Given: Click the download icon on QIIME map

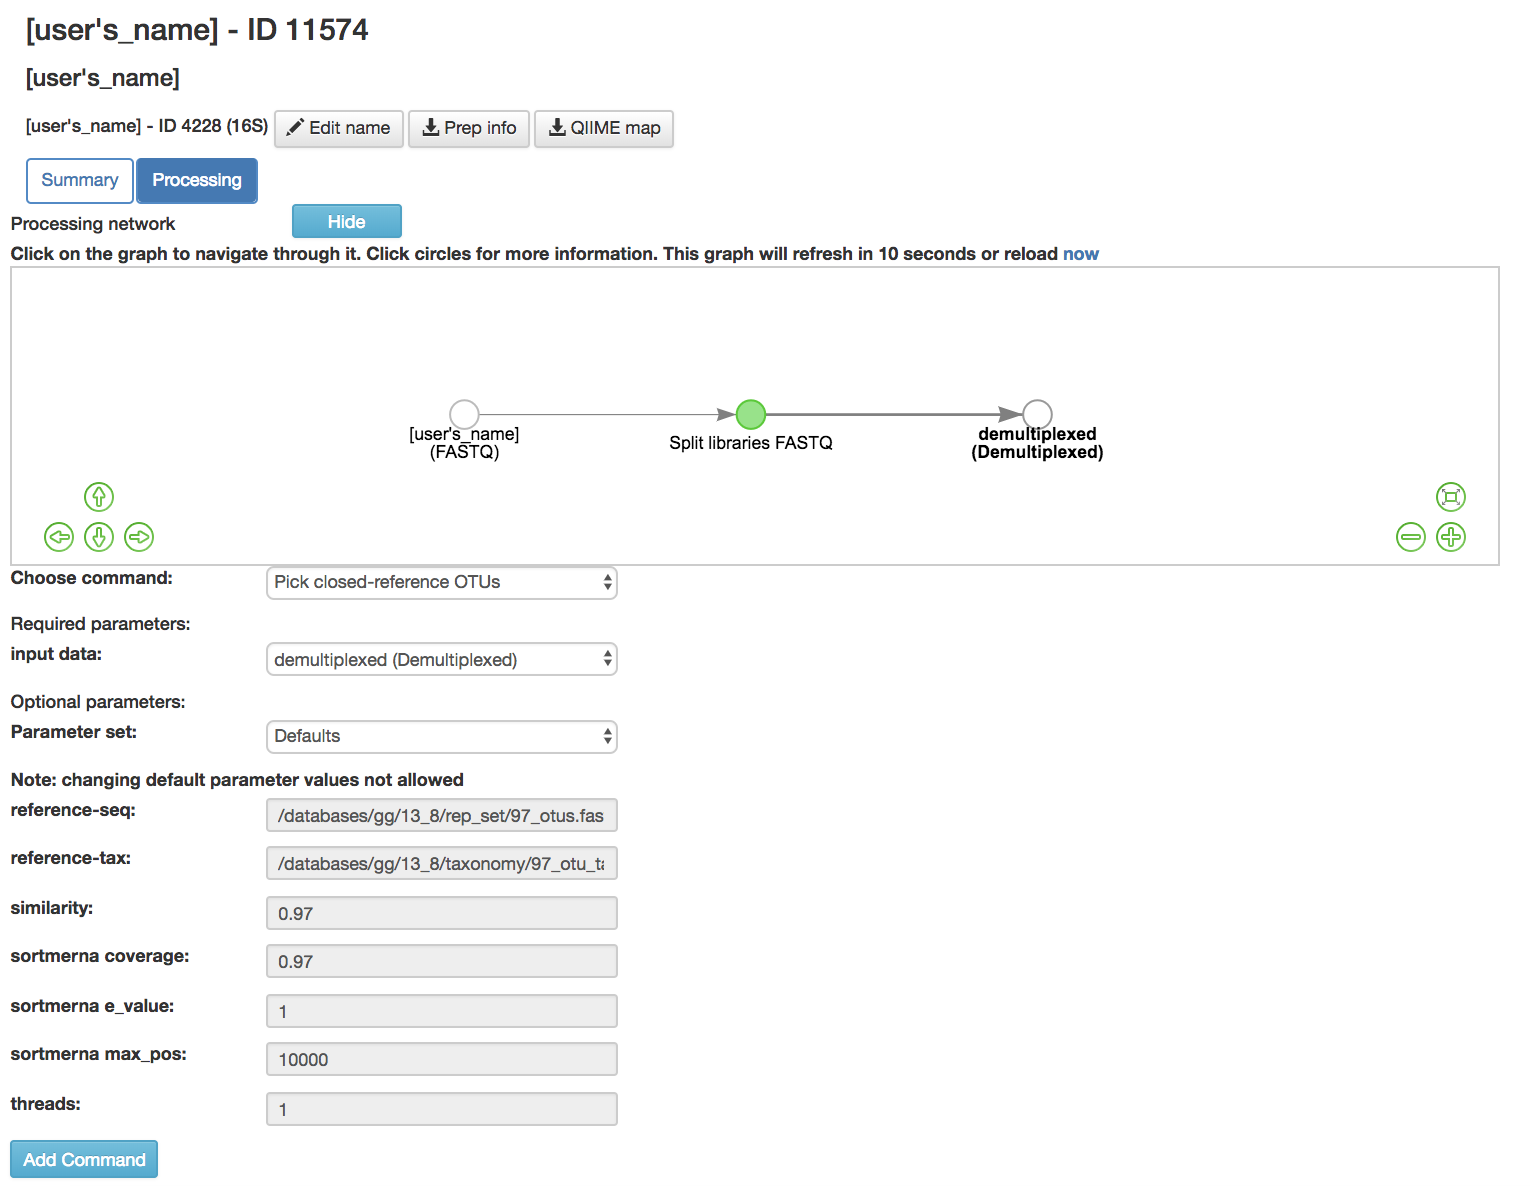Looking at the screenshot, I should coord(557,128).
